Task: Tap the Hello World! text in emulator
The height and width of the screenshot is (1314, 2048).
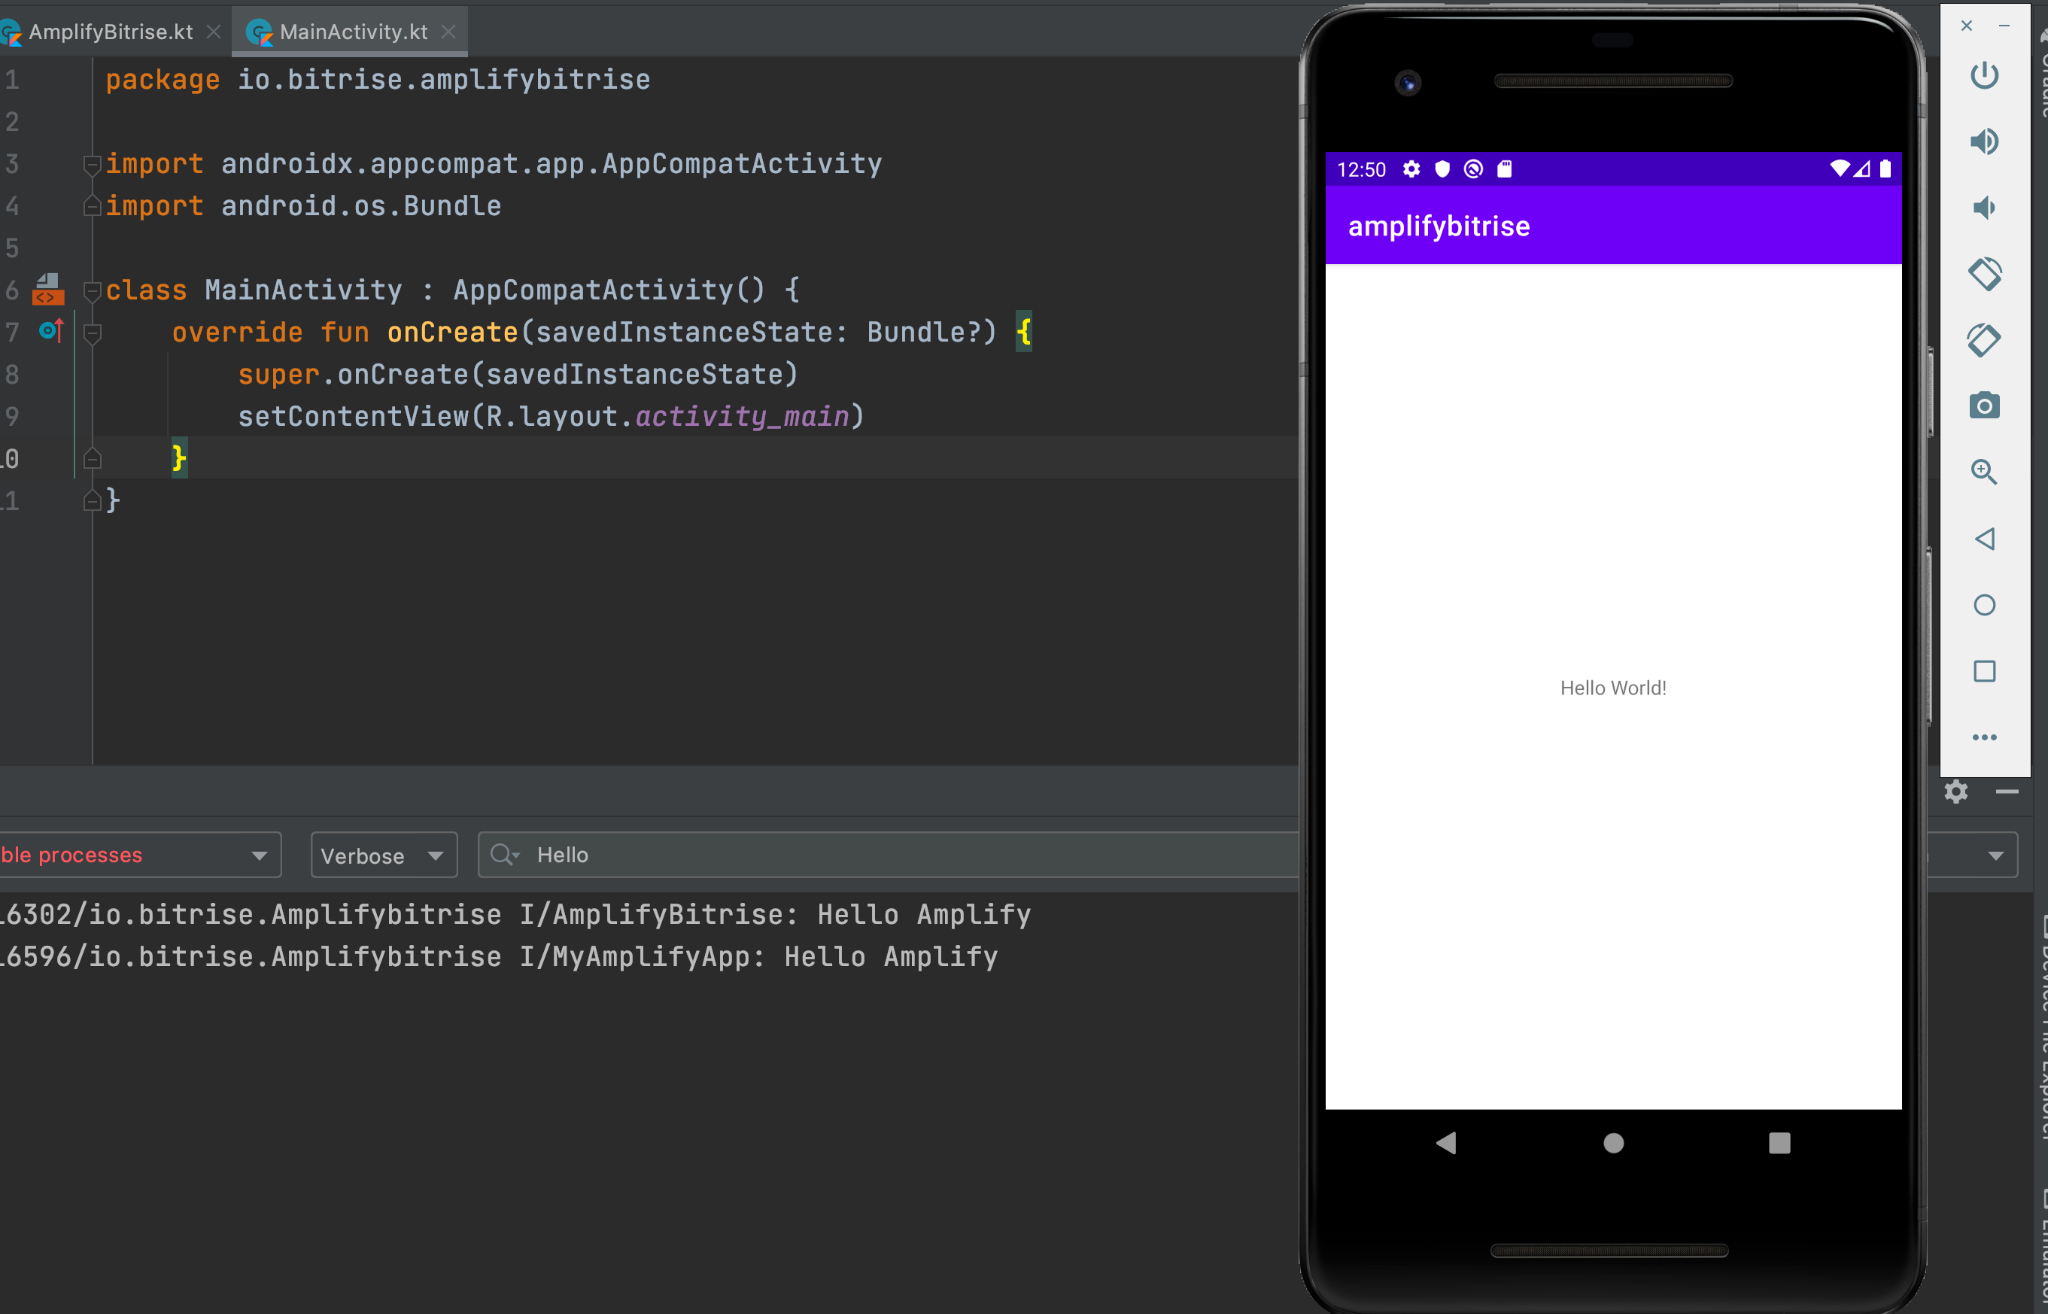Action: pyautogui.click(x=1613, y=688)
